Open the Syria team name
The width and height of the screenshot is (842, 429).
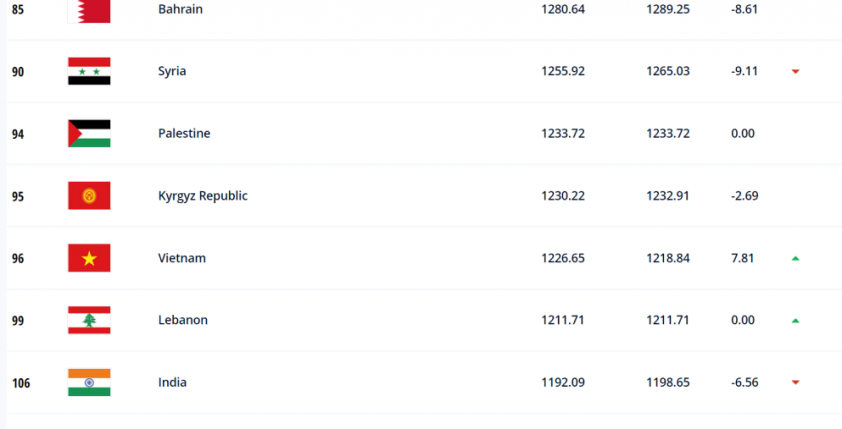pyautogui.click(x=172, y=71)
